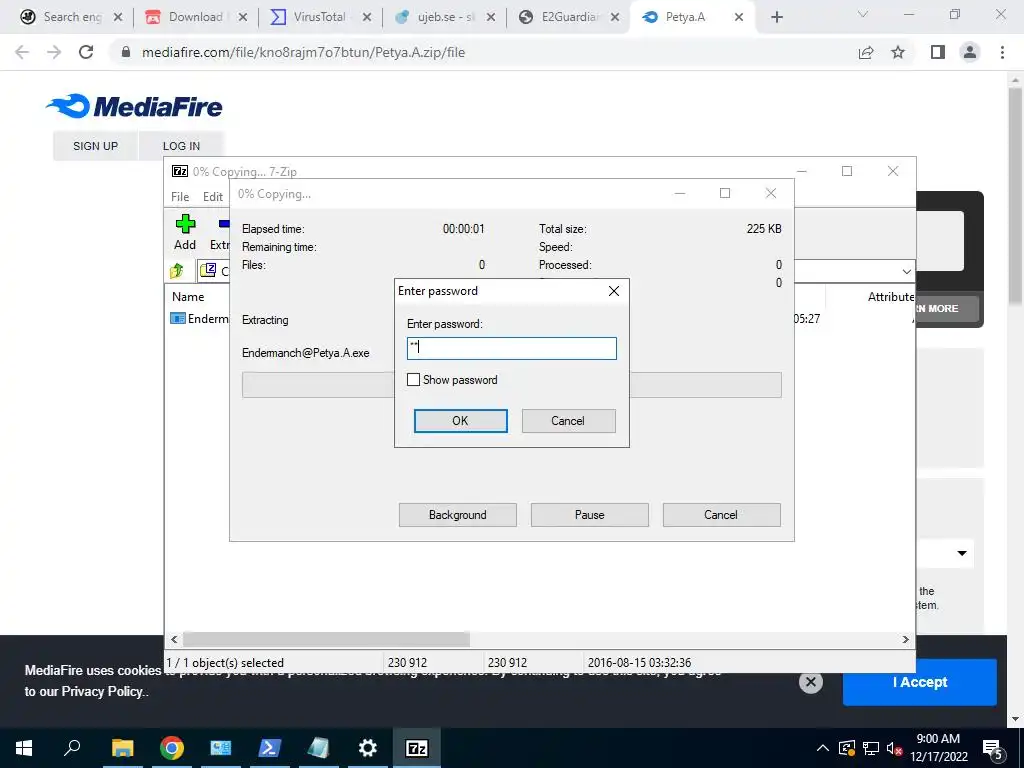
Task: Open the 7-Zip Edit menu
Action: (x=213, y=197)
